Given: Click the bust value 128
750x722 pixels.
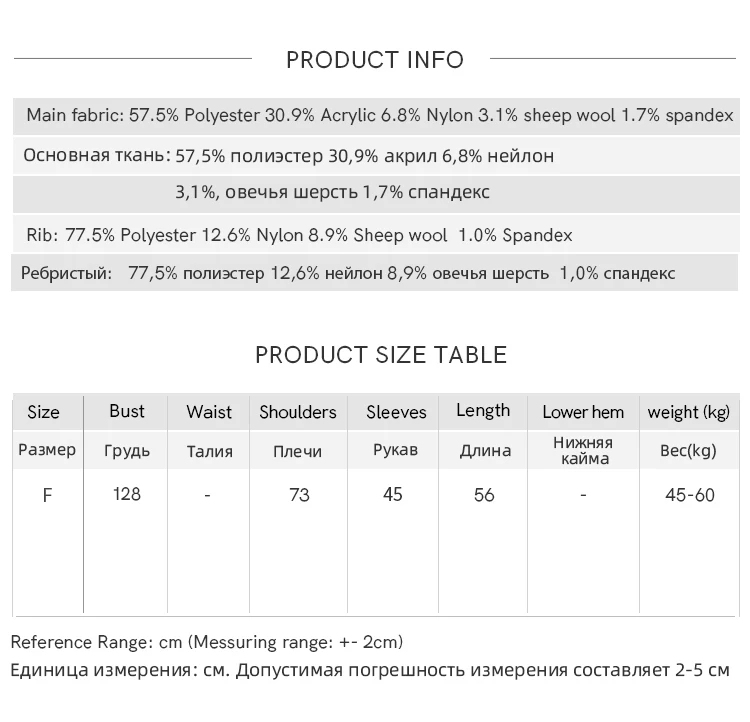Looking at the screenshot, I should tap(127, 494).
